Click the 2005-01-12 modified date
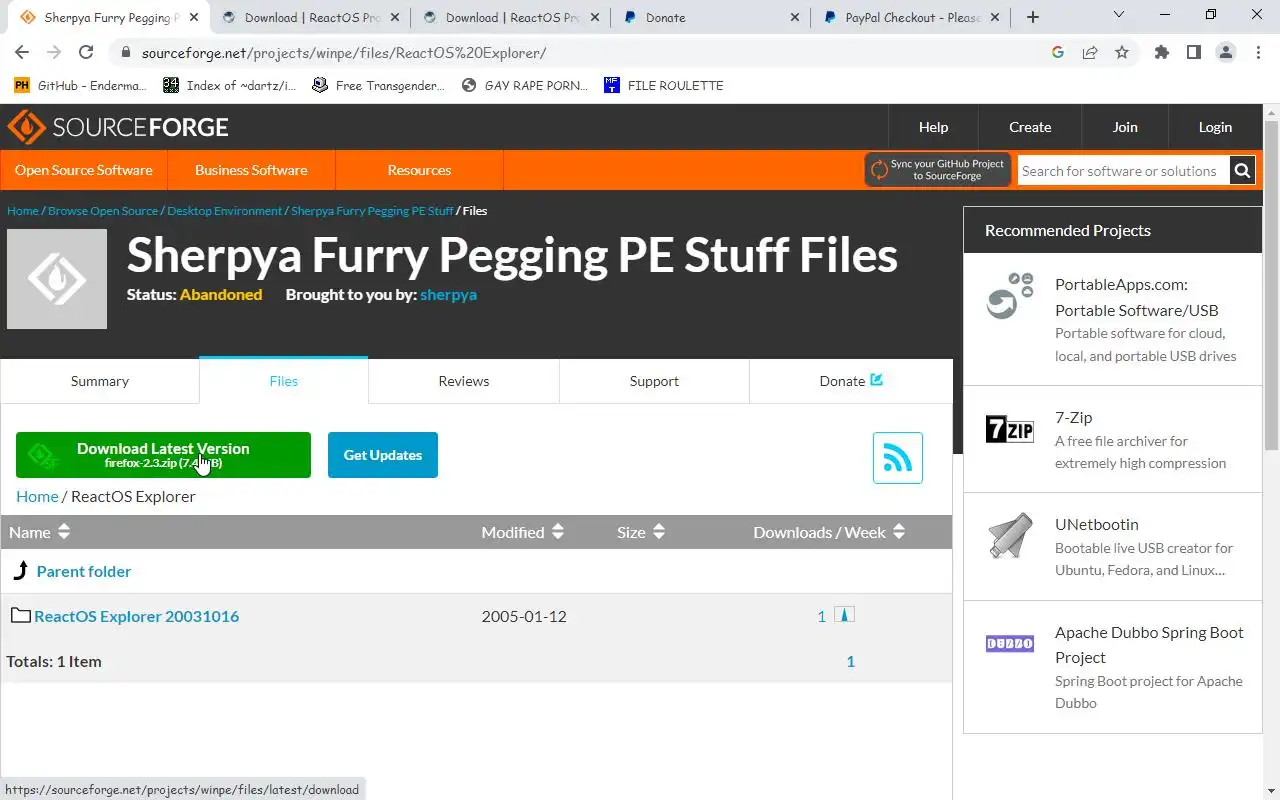The image size is (1280, 800). [524, 616]
